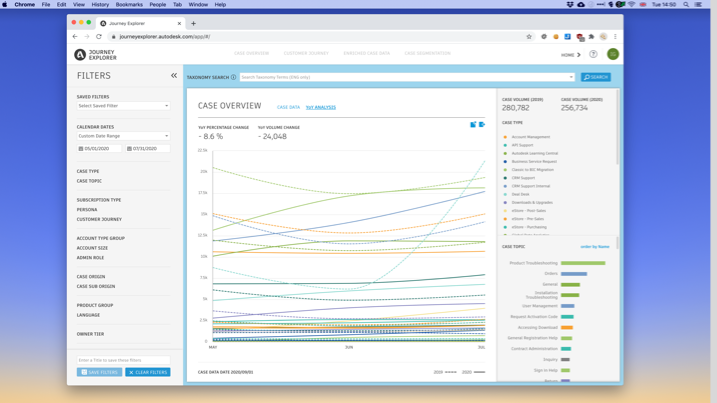Click the filter title input field
This screenshot has height=403, width=717.
click(123, 360)
